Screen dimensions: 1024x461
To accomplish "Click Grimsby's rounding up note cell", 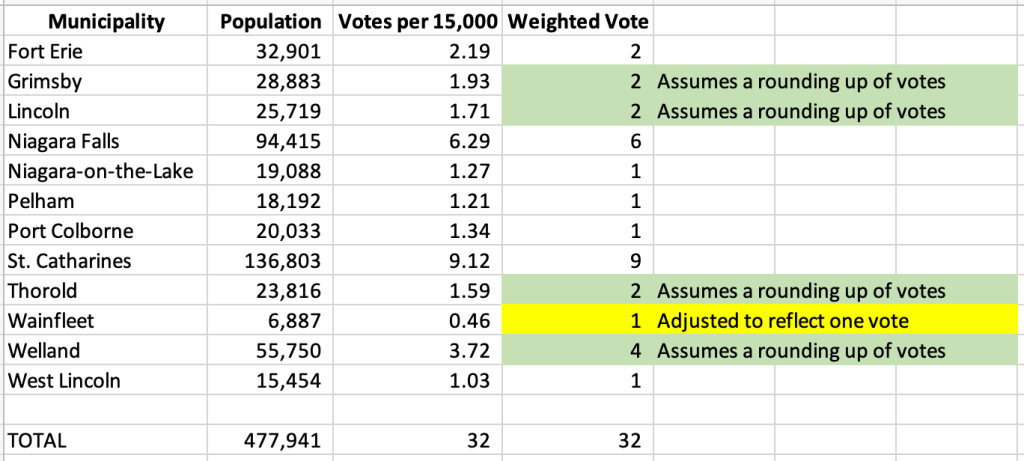I will tap(800, 81).
